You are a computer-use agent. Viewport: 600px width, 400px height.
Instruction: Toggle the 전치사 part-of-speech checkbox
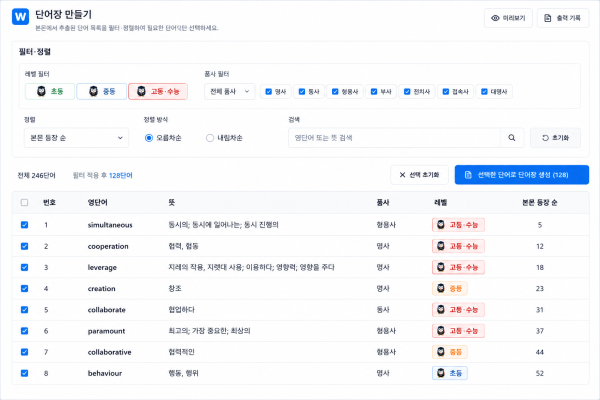[x=407, y=91]
